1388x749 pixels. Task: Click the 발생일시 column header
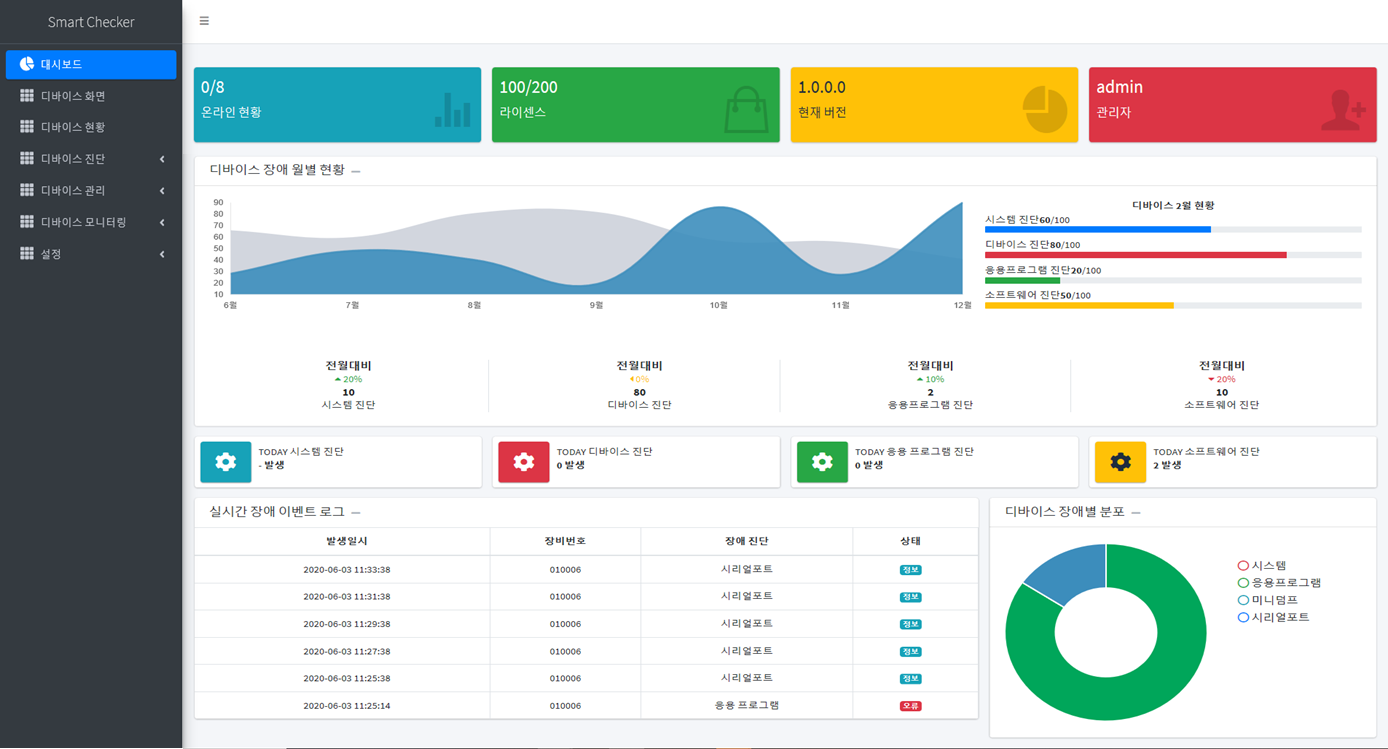tap(347, 541)
